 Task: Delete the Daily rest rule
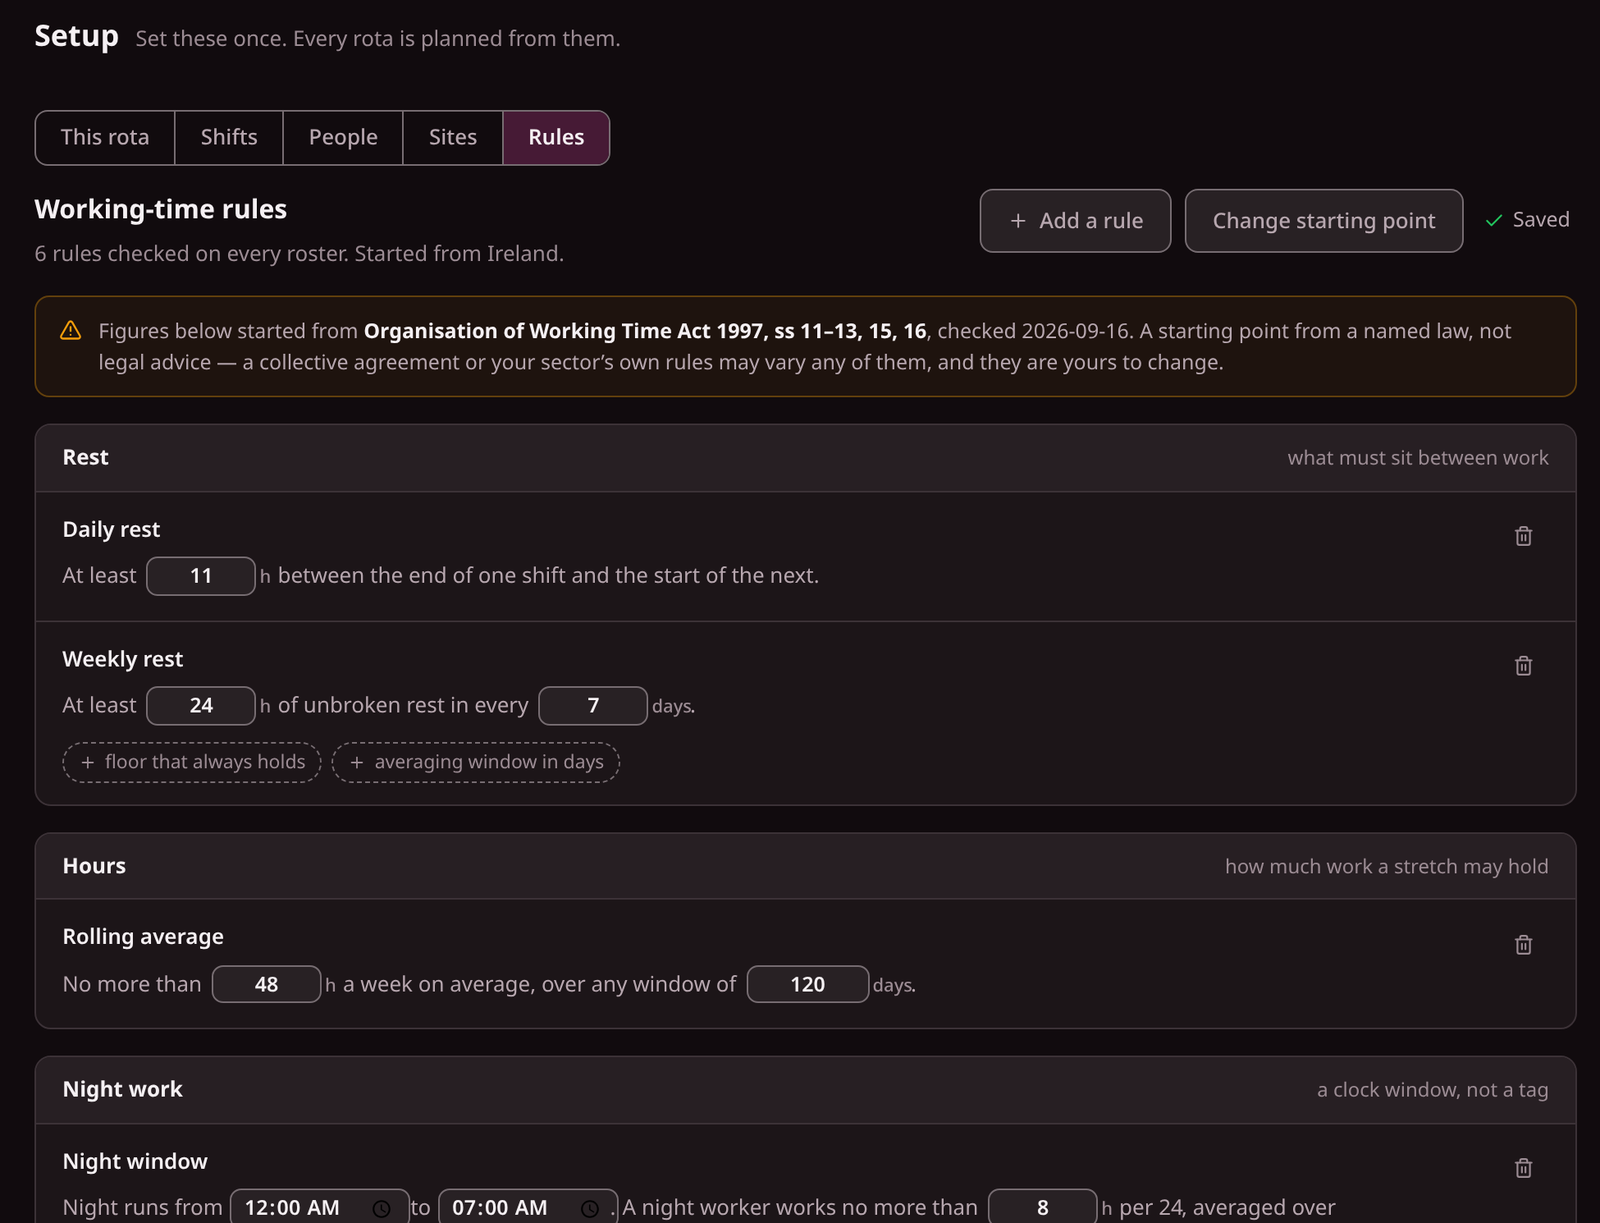(1523, 536)
